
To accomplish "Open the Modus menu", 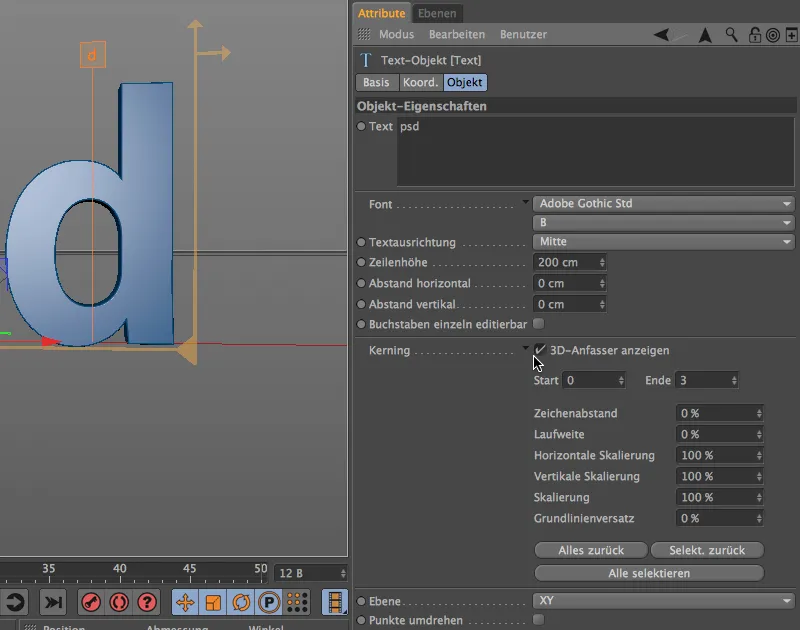I will coord(396,34).
